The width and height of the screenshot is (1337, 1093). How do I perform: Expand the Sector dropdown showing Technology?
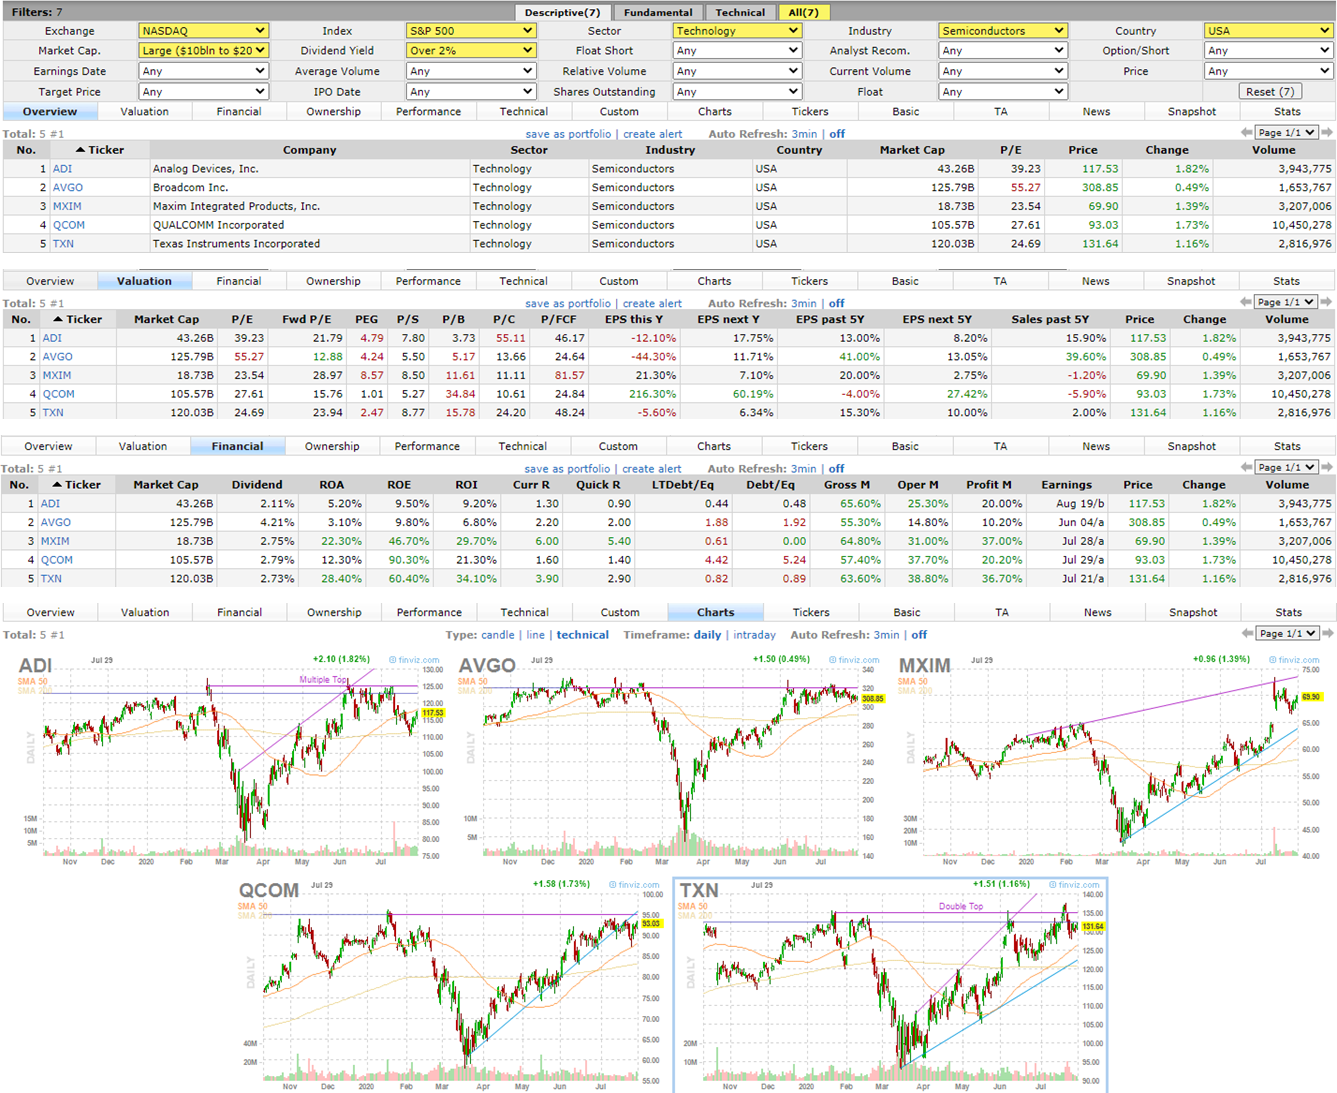pos(737,31)
